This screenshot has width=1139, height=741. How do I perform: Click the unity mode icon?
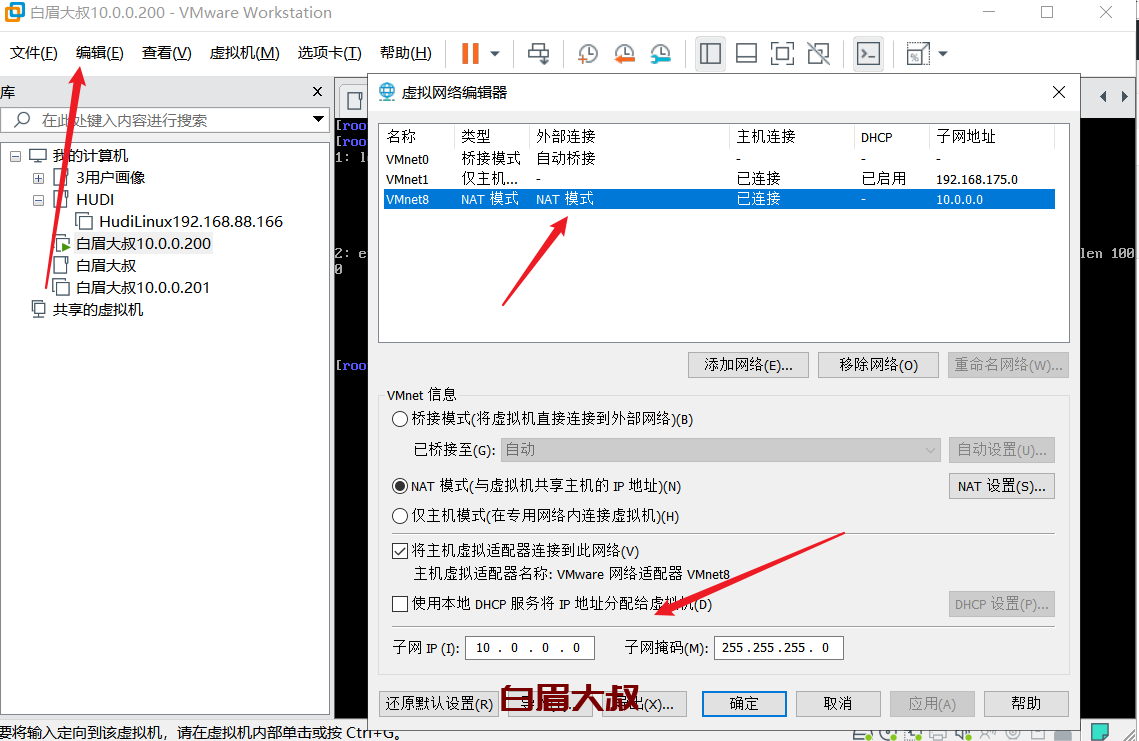click(x=819, y=54)
